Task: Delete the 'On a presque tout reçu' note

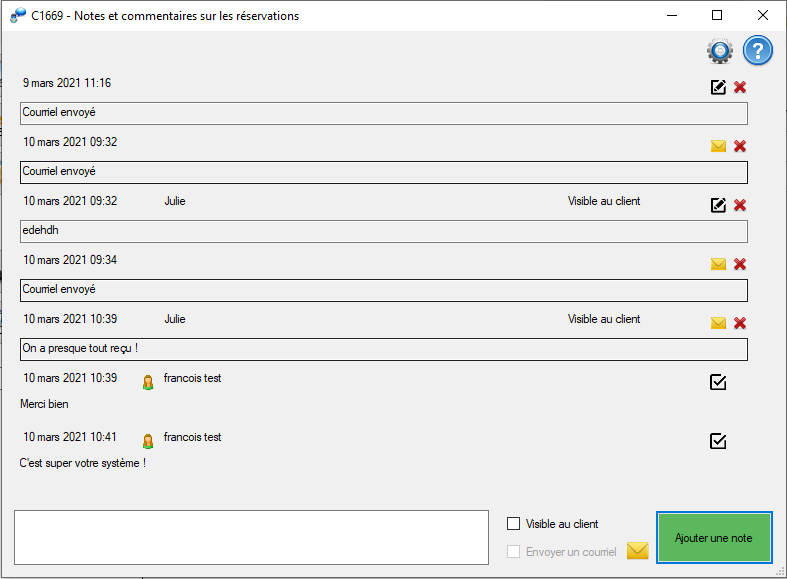Action: pos(740,323)
